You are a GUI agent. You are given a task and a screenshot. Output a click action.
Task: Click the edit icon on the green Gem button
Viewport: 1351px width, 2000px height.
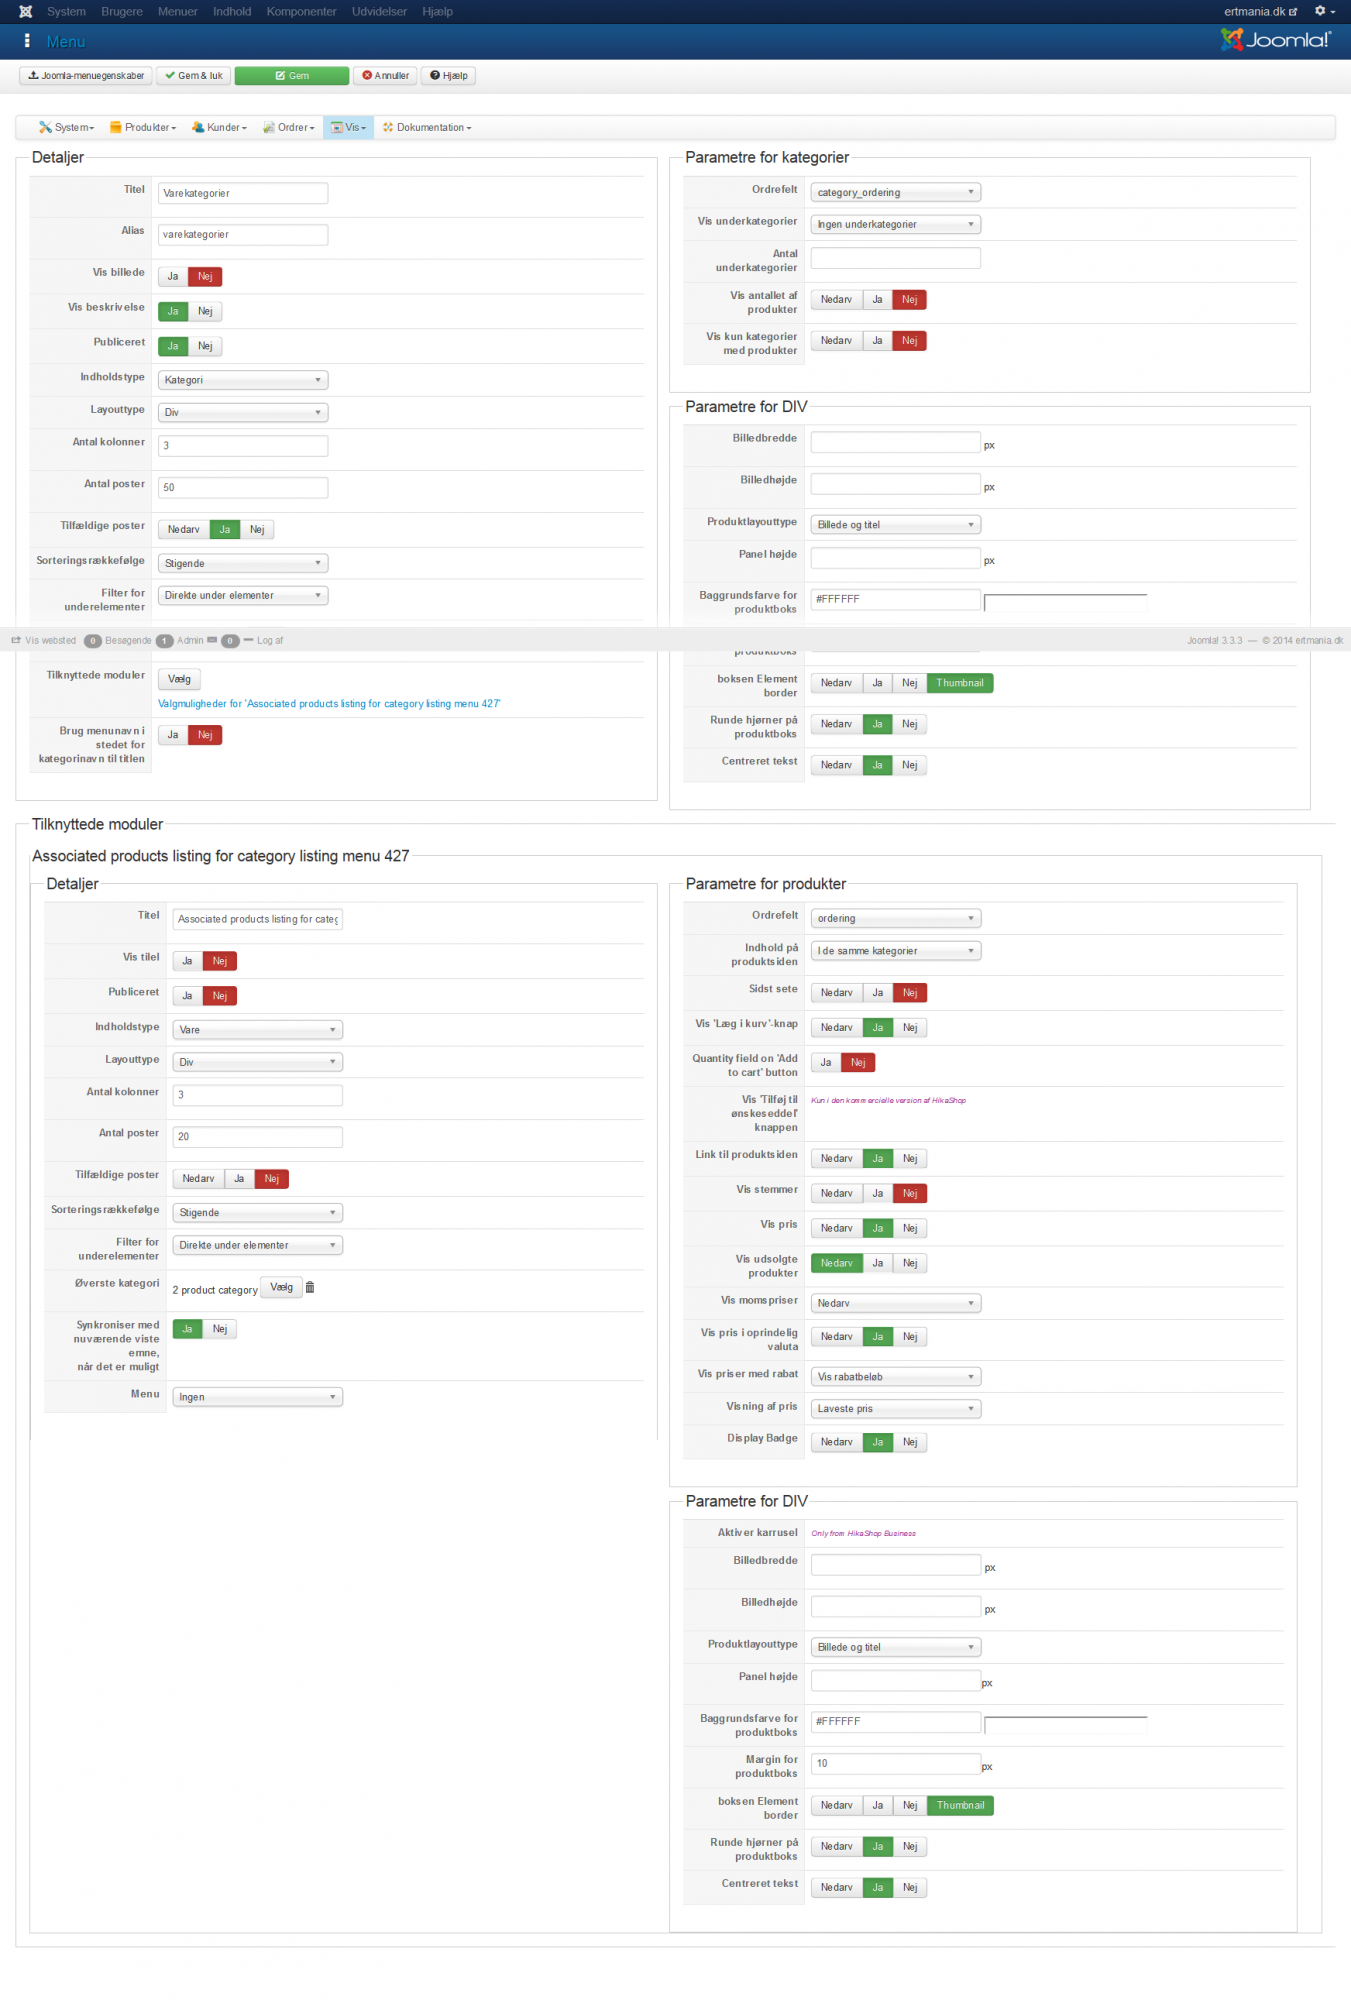coord(281,76)
